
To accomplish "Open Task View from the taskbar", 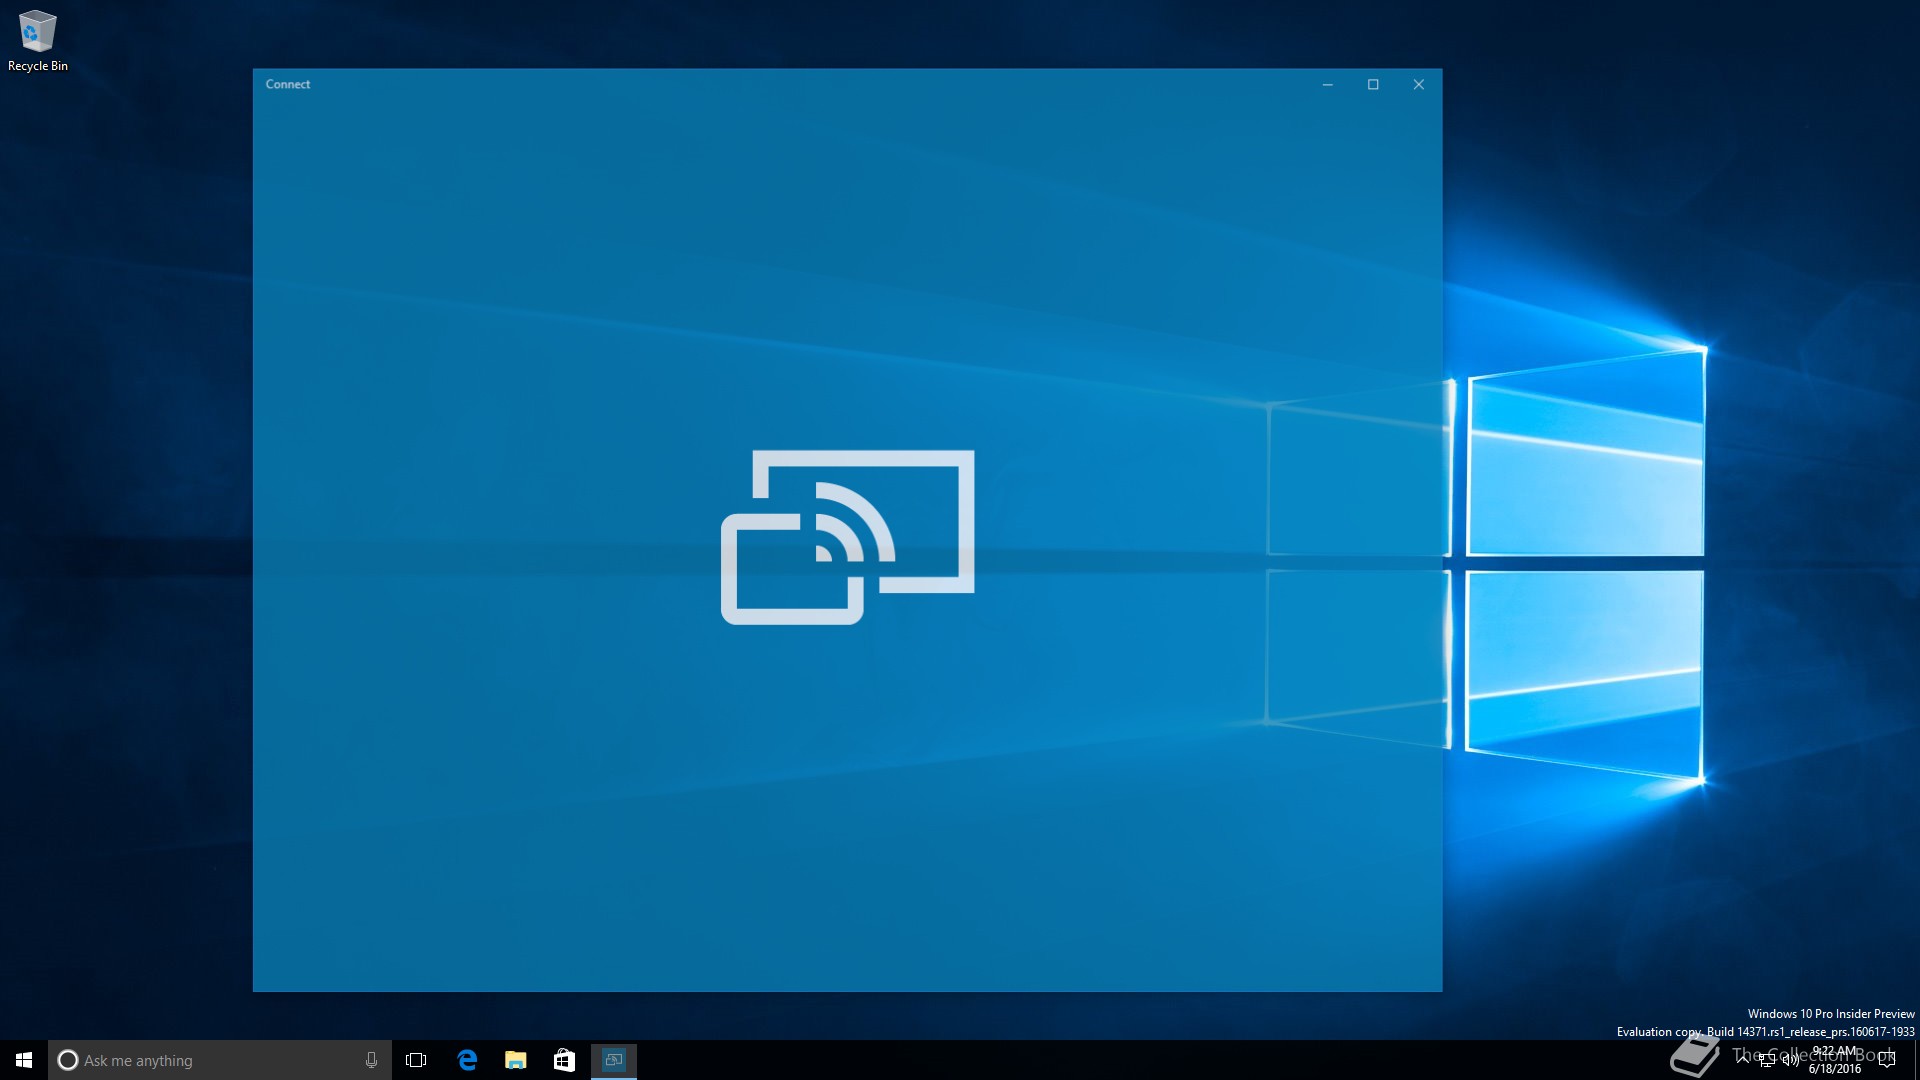I will [x=416, y=1060].
